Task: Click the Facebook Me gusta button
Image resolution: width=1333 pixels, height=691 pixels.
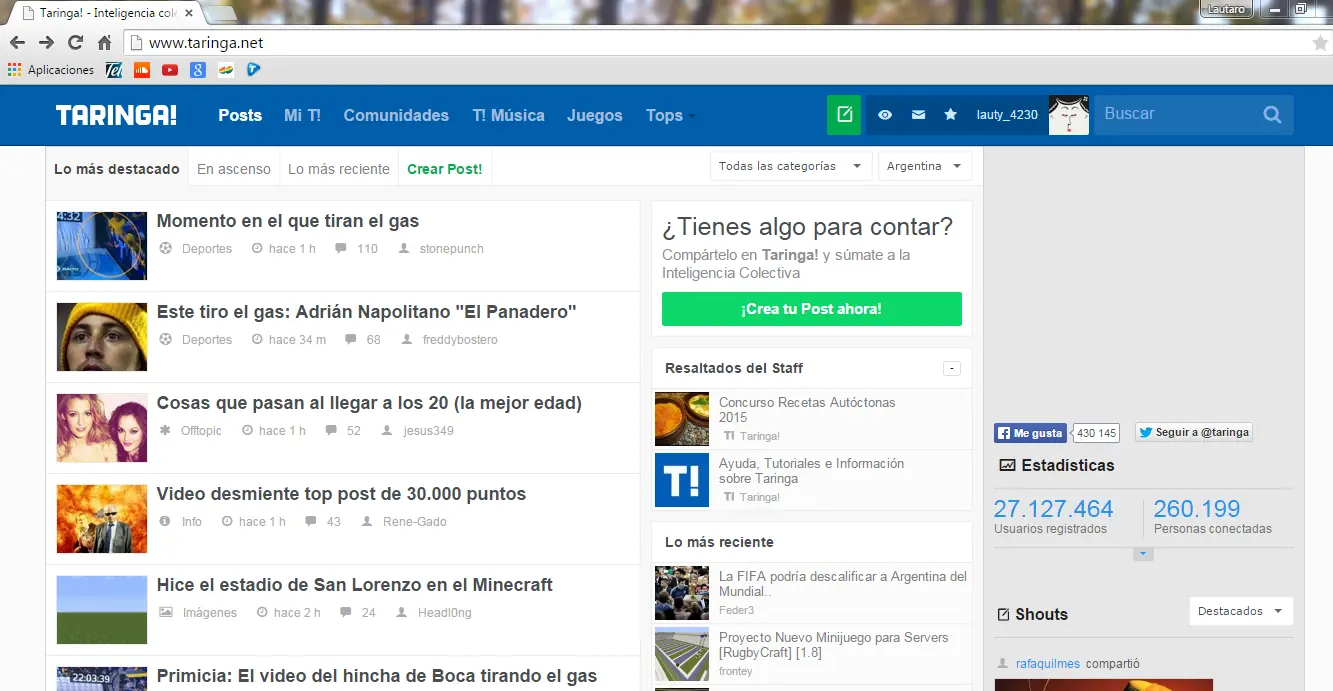Action: (x=1030, y=433)
